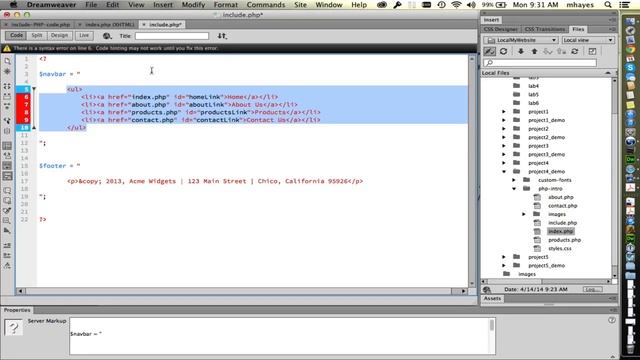The height and width of the screenshot is (360, 640).
Task: Click the Balance Braces icon
Action: click(x=7, y=131)
